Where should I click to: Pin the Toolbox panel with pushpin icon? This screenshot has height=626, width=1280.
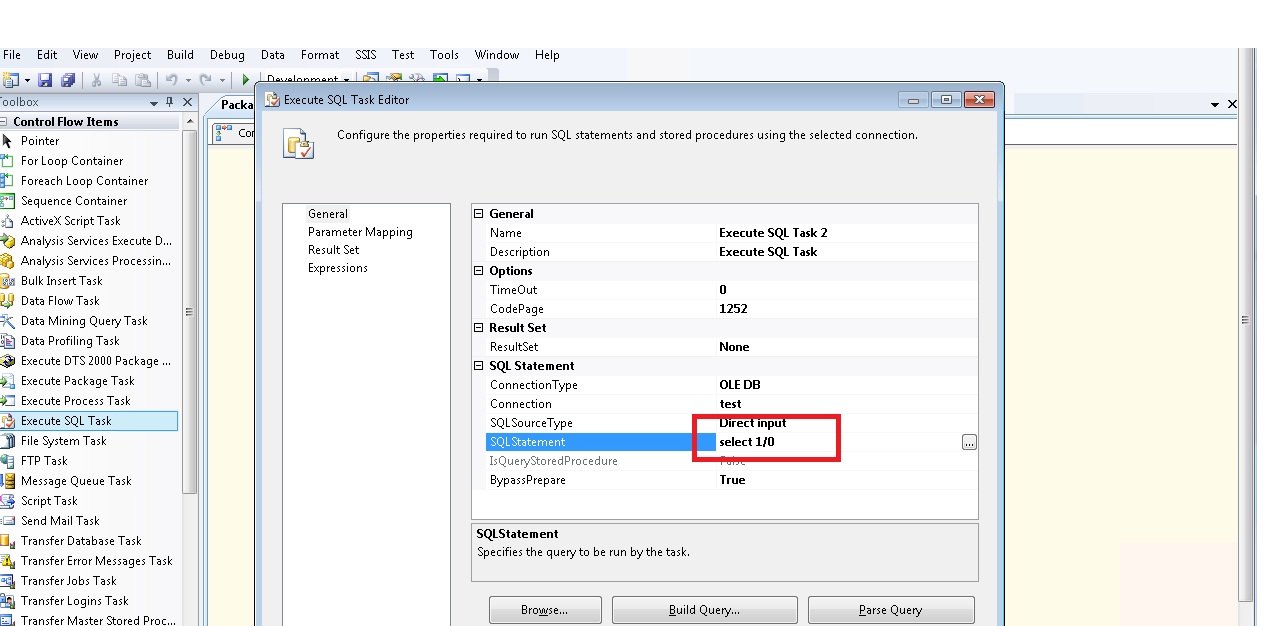(x=171, y=102)
